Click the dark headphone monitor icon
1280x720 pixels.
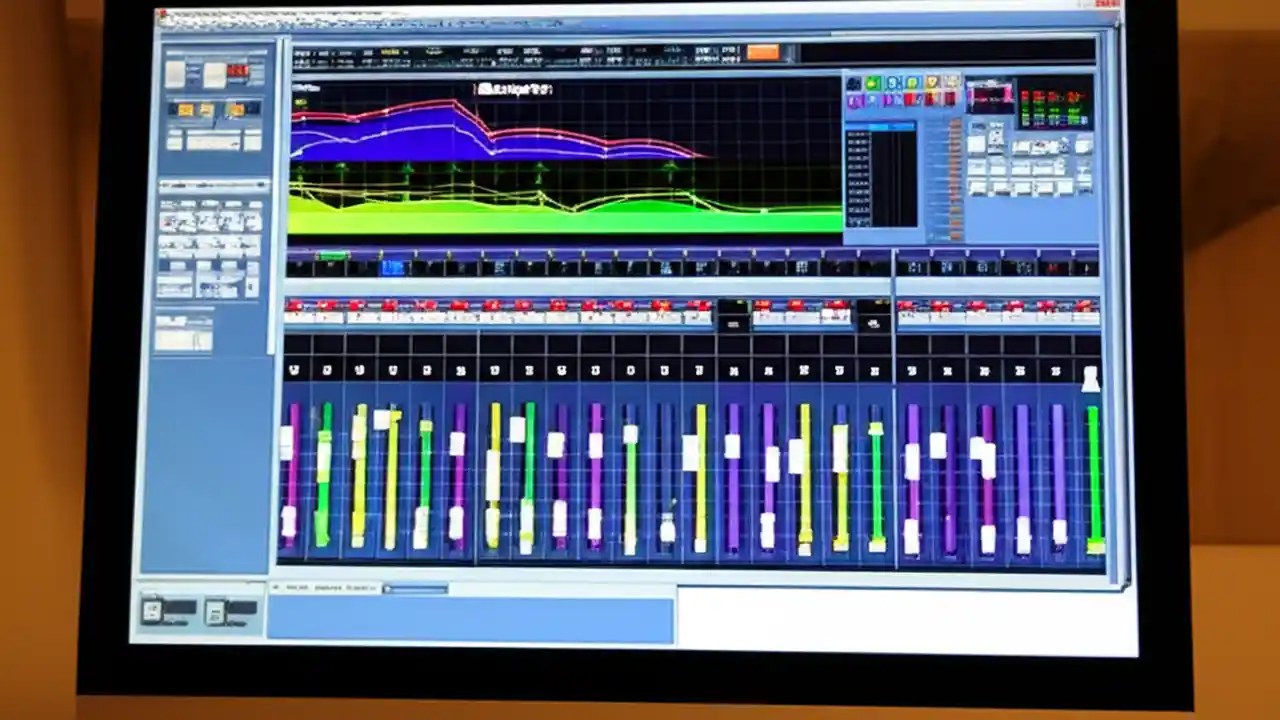click(x=854, y=81)
